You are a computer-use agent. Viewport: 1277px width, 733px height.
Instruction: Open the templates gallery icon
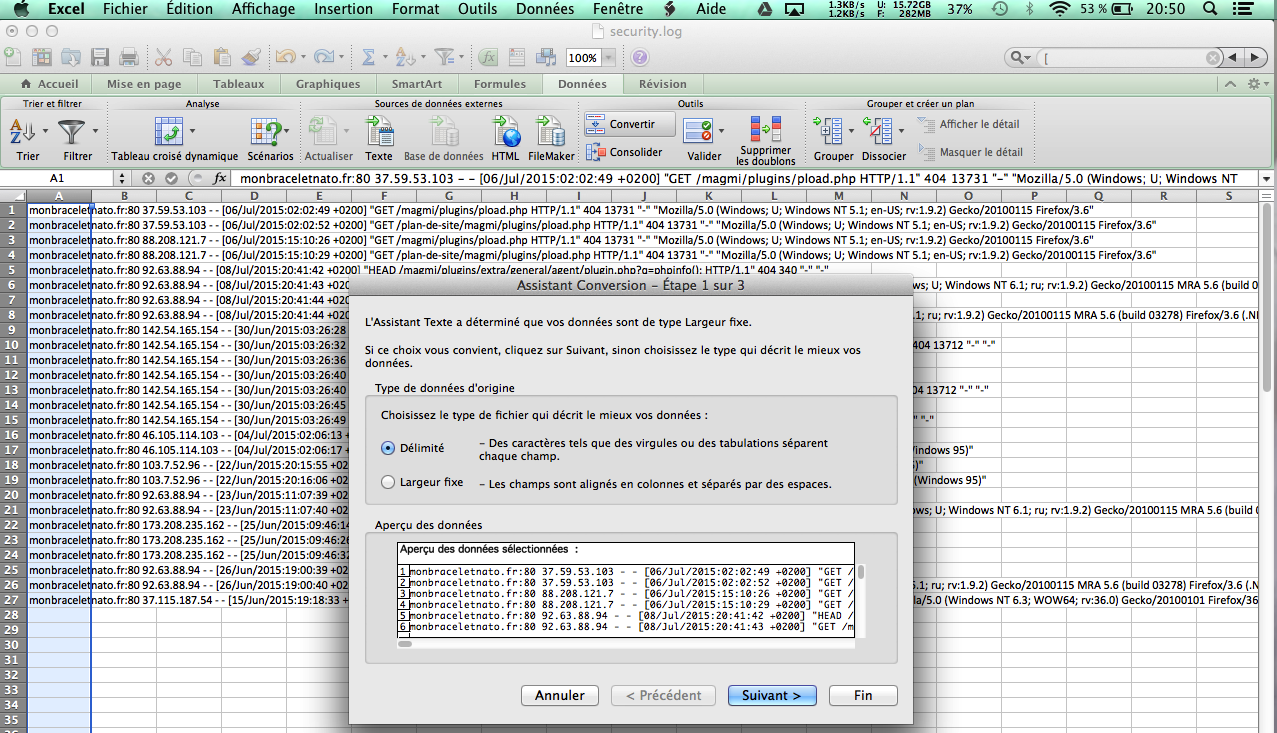click(43, 57)
